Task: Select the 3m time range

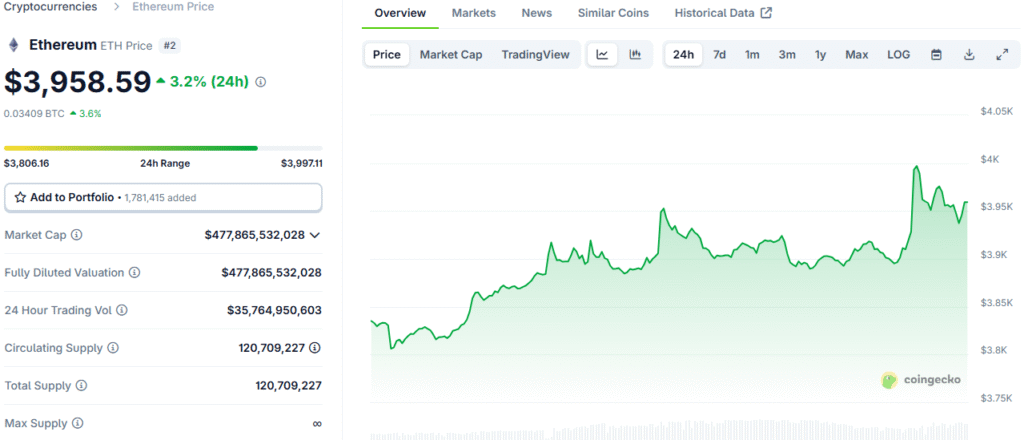Action: (787, 55)
